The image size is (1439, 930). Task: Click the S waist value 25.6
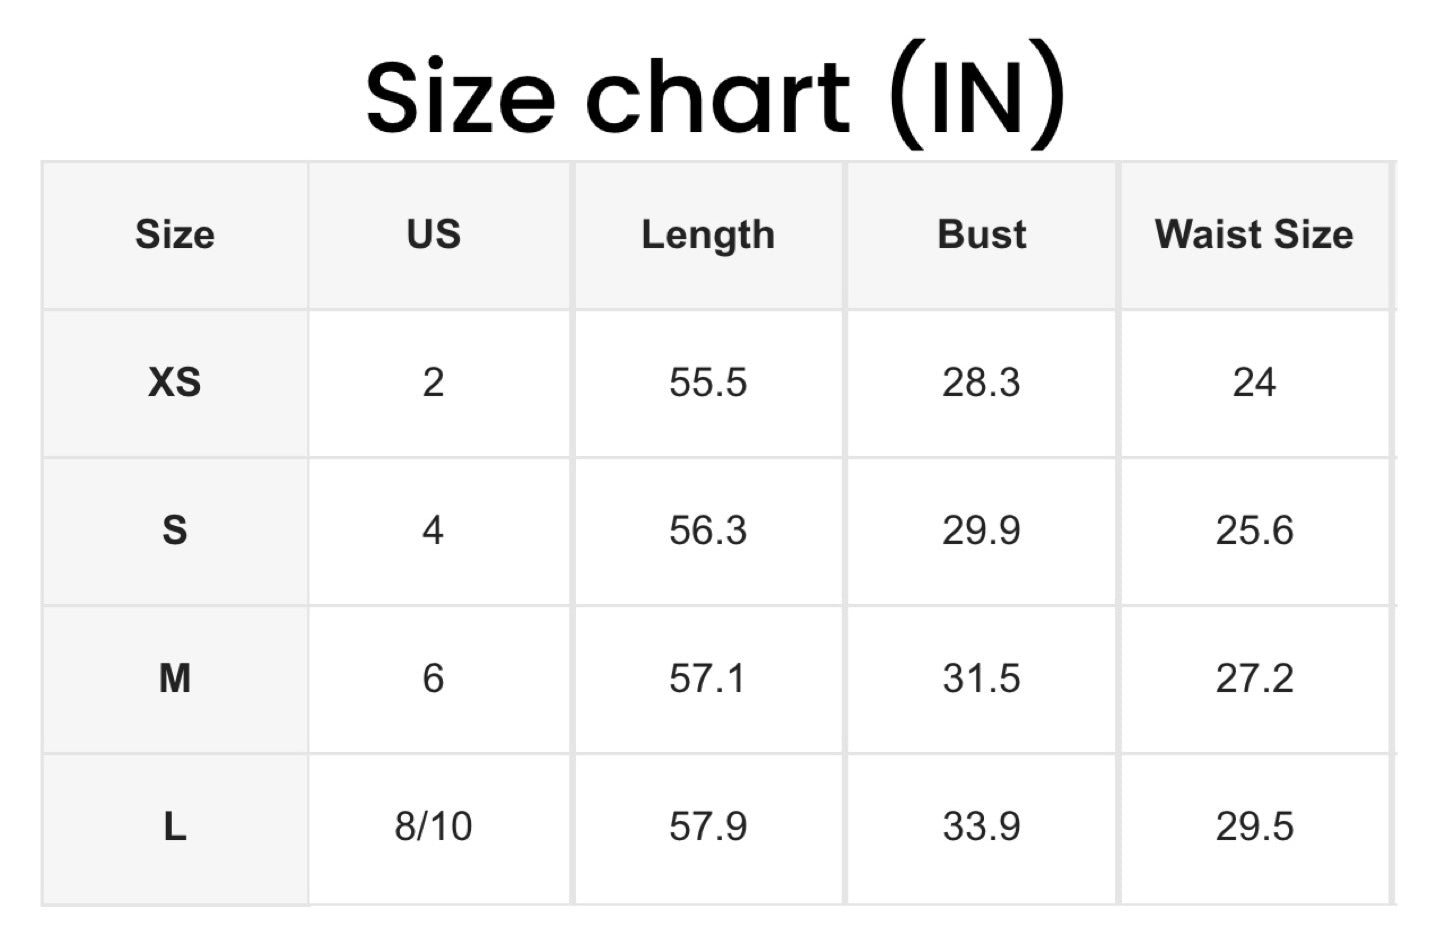(1254, 530)
